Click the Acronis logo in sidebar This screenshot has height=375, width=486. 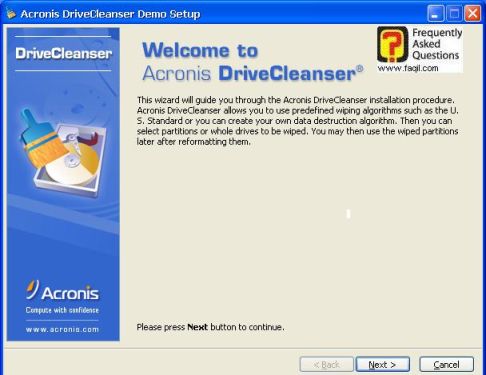click(63, 291)
